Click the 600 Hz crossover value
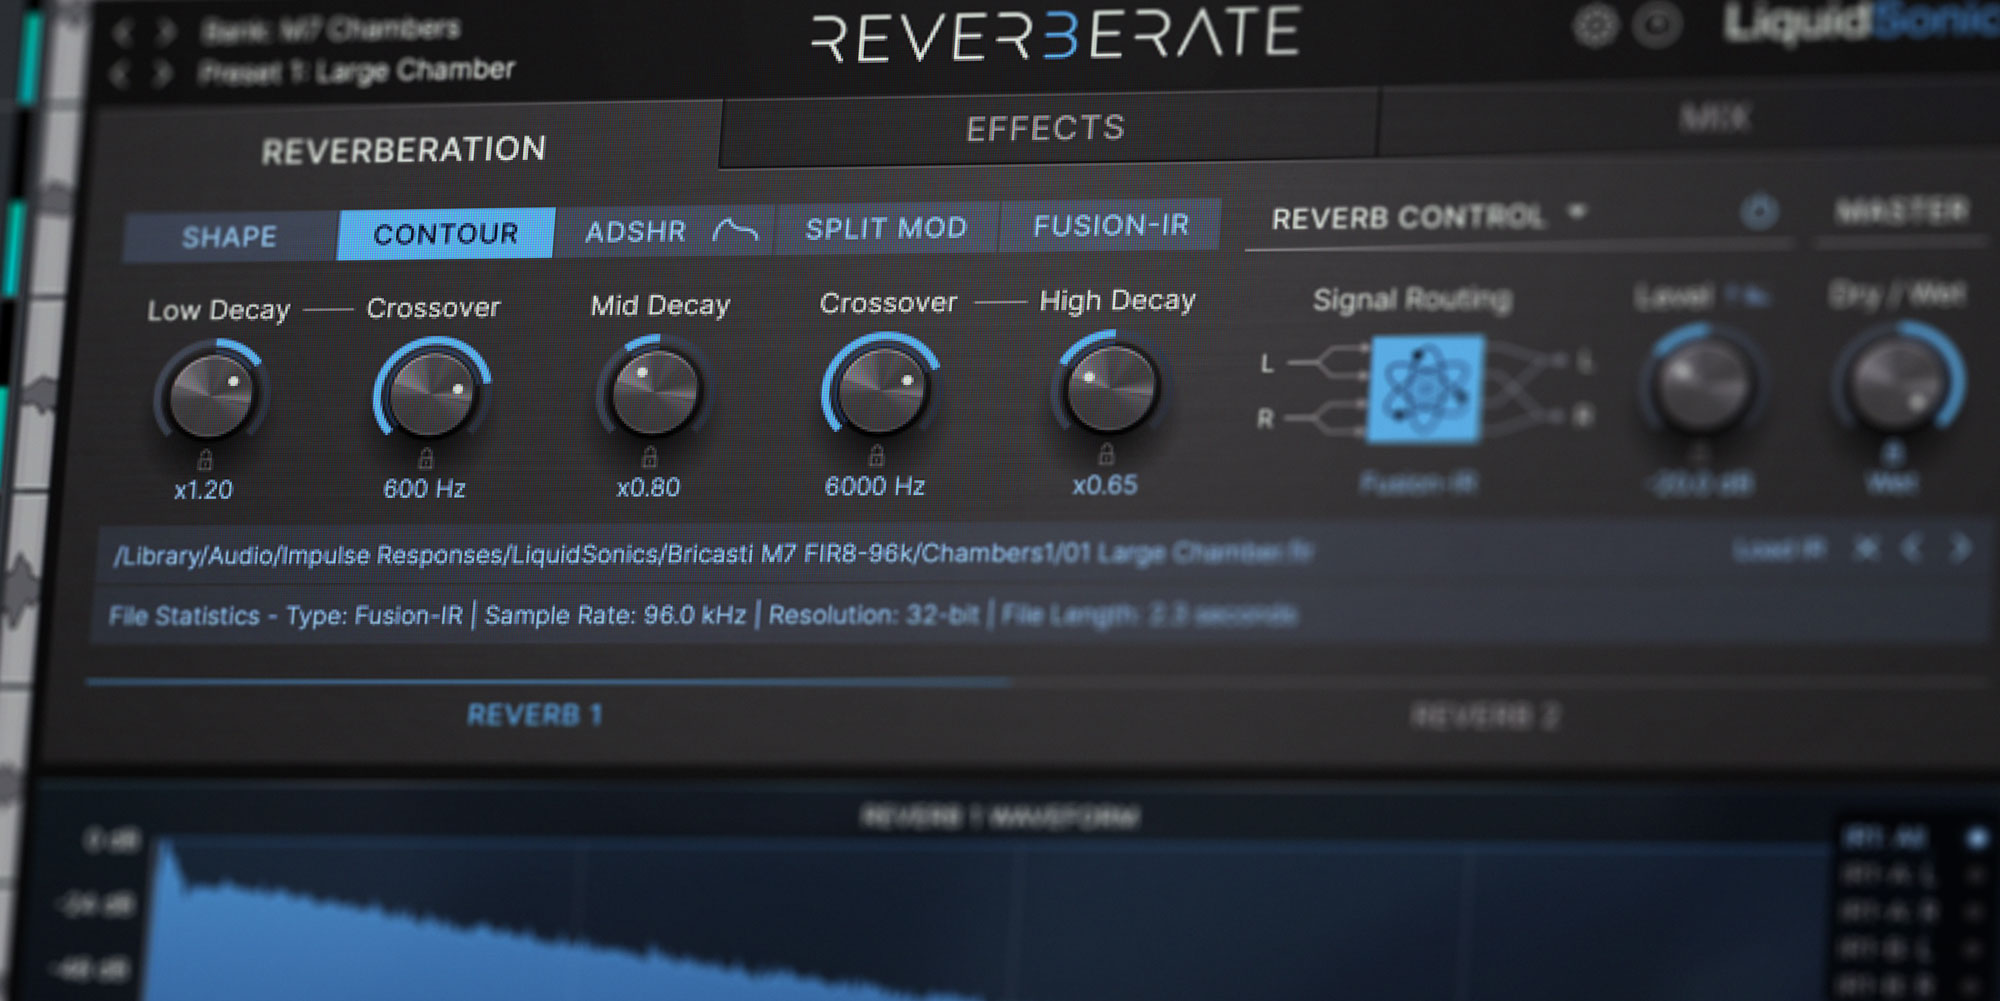 425,489
